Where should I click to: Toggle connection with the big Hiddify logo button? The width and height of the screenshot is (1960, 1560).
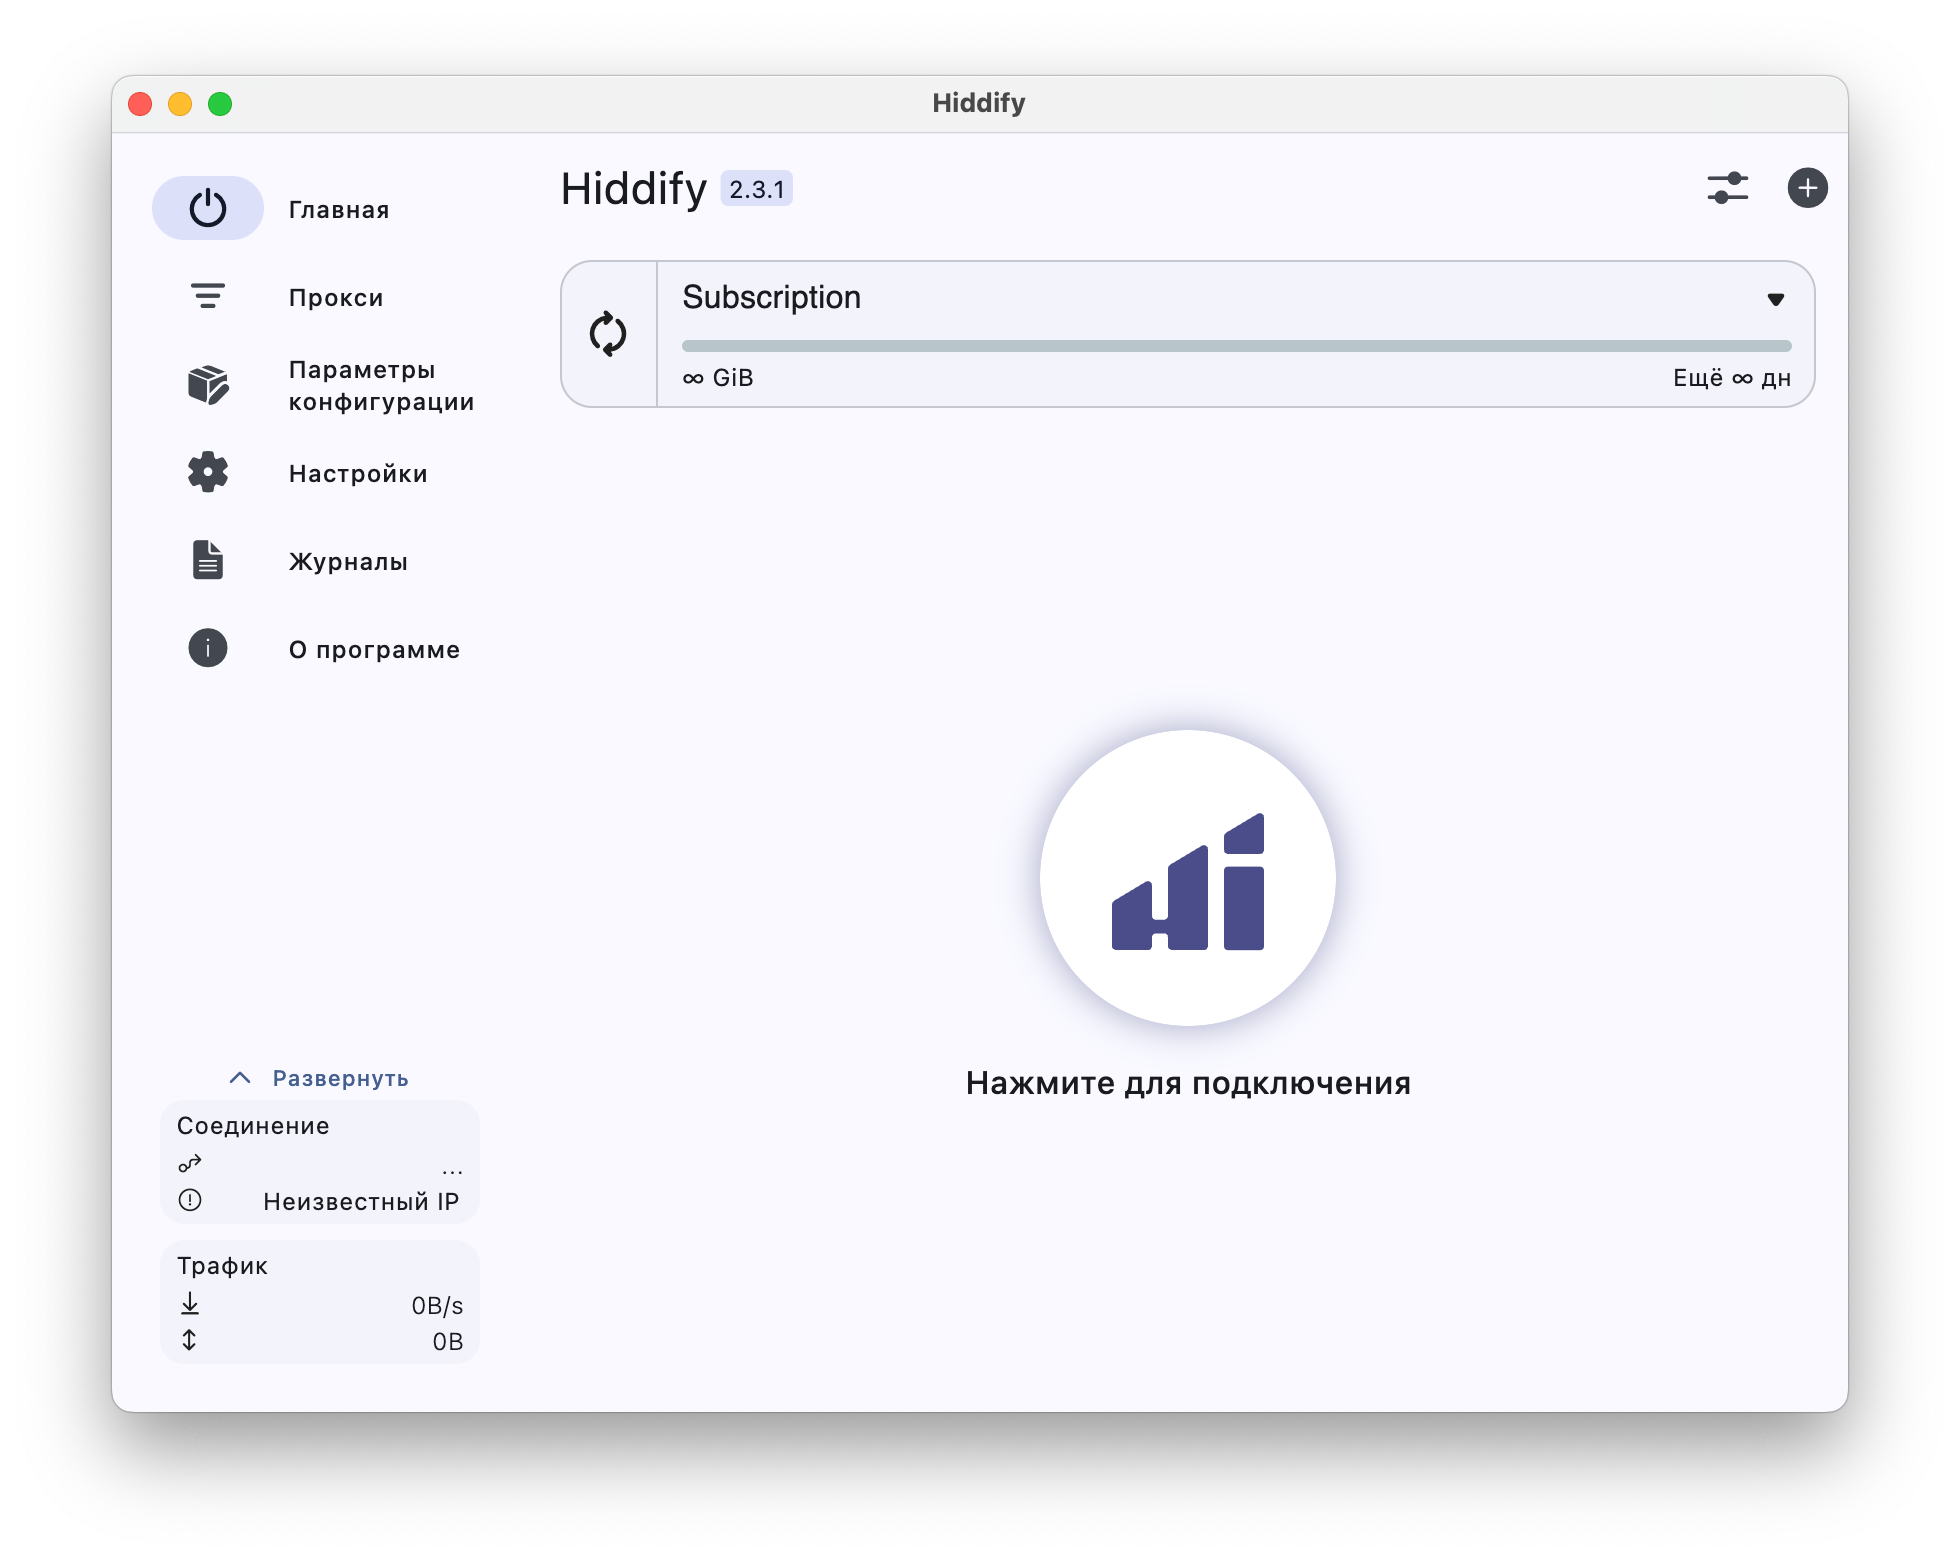1187,878
